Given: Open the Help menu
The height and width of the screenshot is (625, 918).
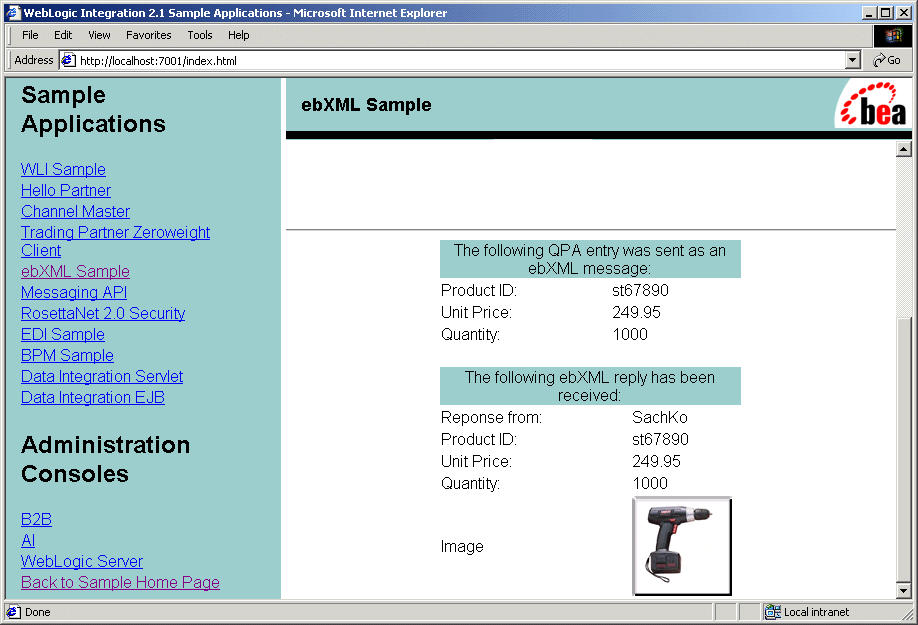Looking at the screenshot, I should pyautogui.click(x=238, y=35).
